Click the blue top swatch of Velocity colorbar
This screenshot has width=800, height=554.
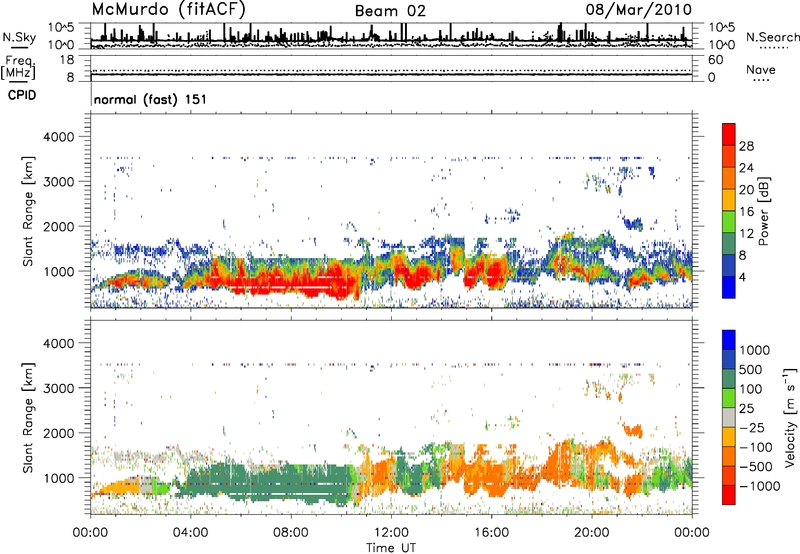pyautogui.click(x=729, y=340)
